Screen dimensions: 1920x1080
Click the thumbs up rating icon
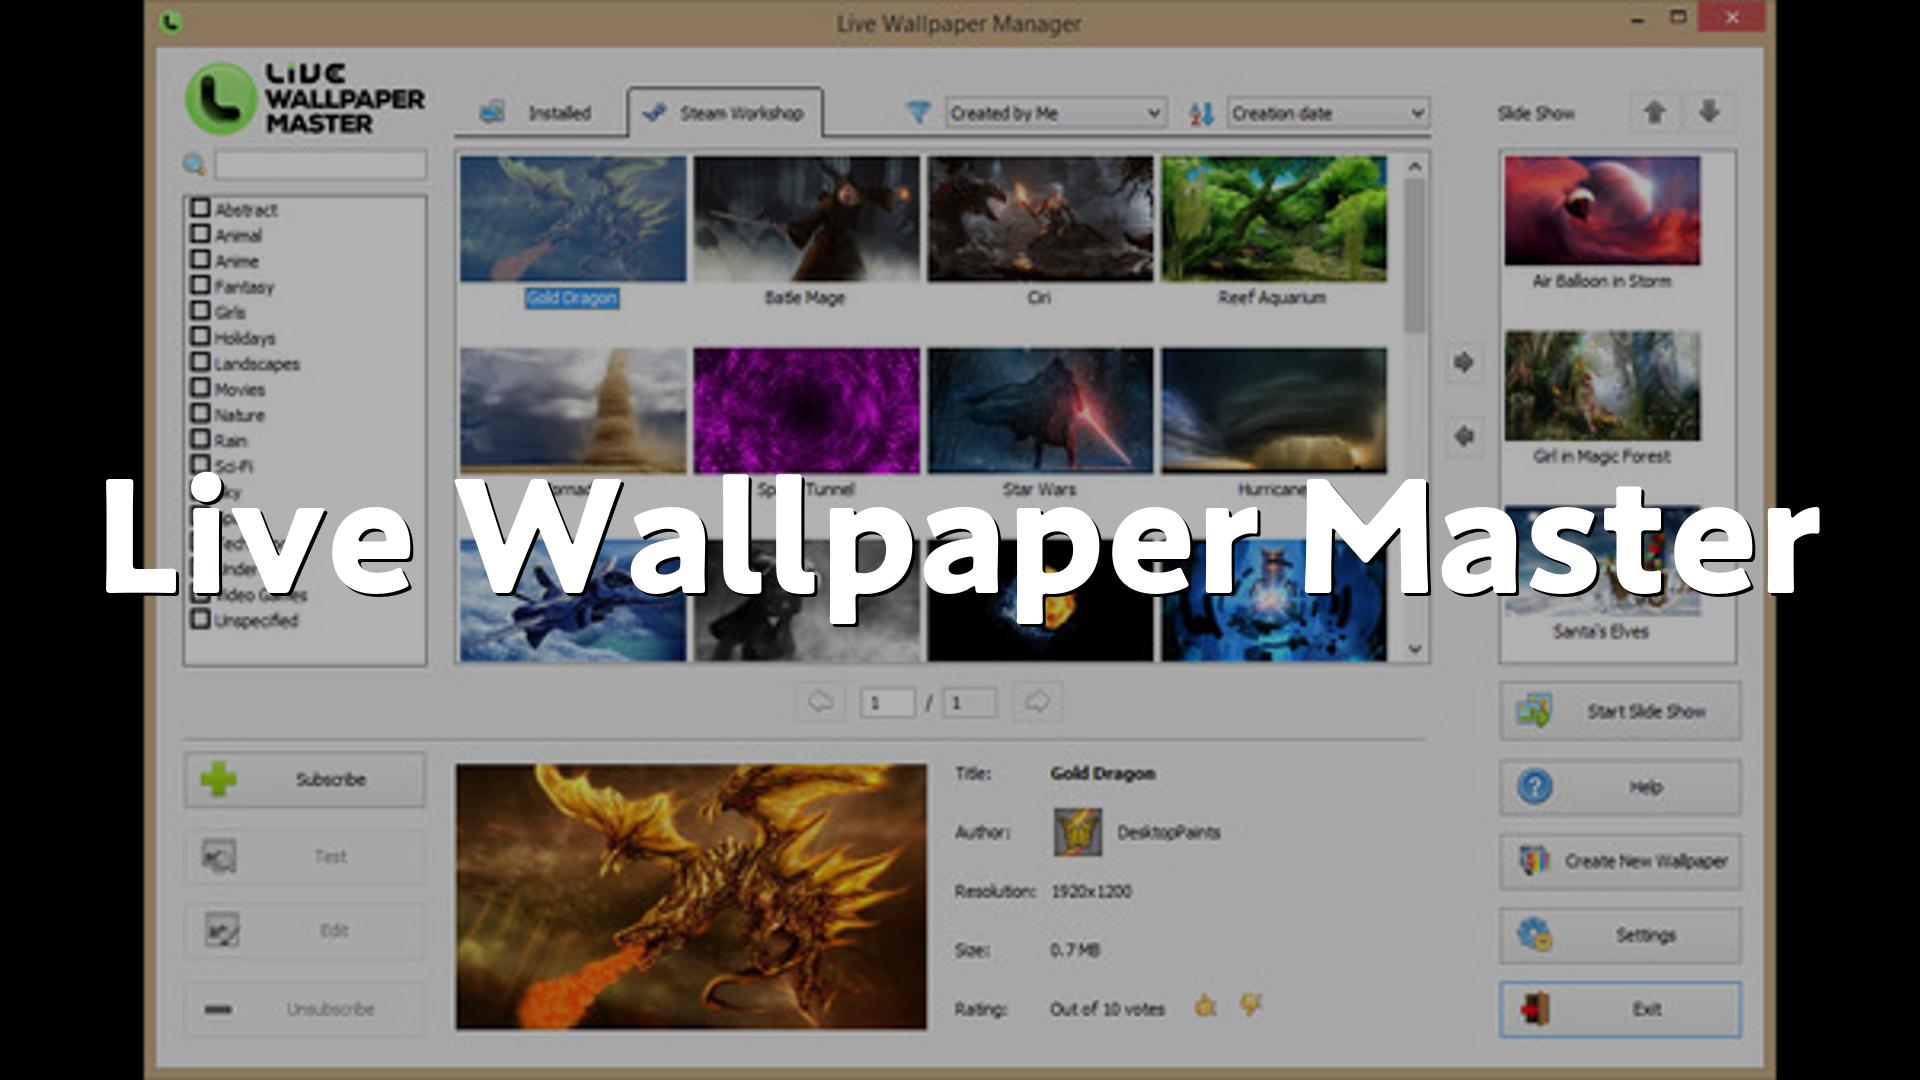[x=1206, y=1006]
